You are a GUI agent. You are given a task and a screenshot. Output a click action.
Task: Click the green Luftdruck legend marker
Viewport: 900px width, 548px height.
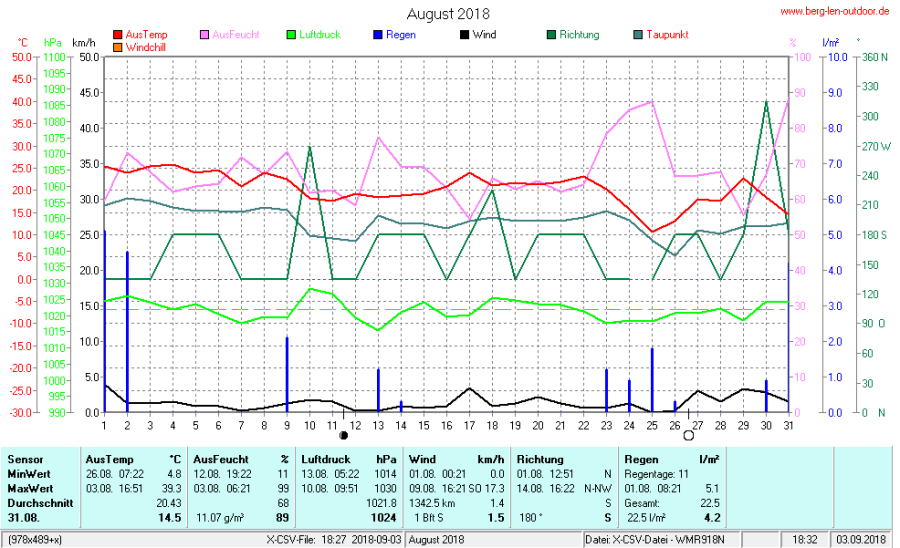[x=292, y=35]
